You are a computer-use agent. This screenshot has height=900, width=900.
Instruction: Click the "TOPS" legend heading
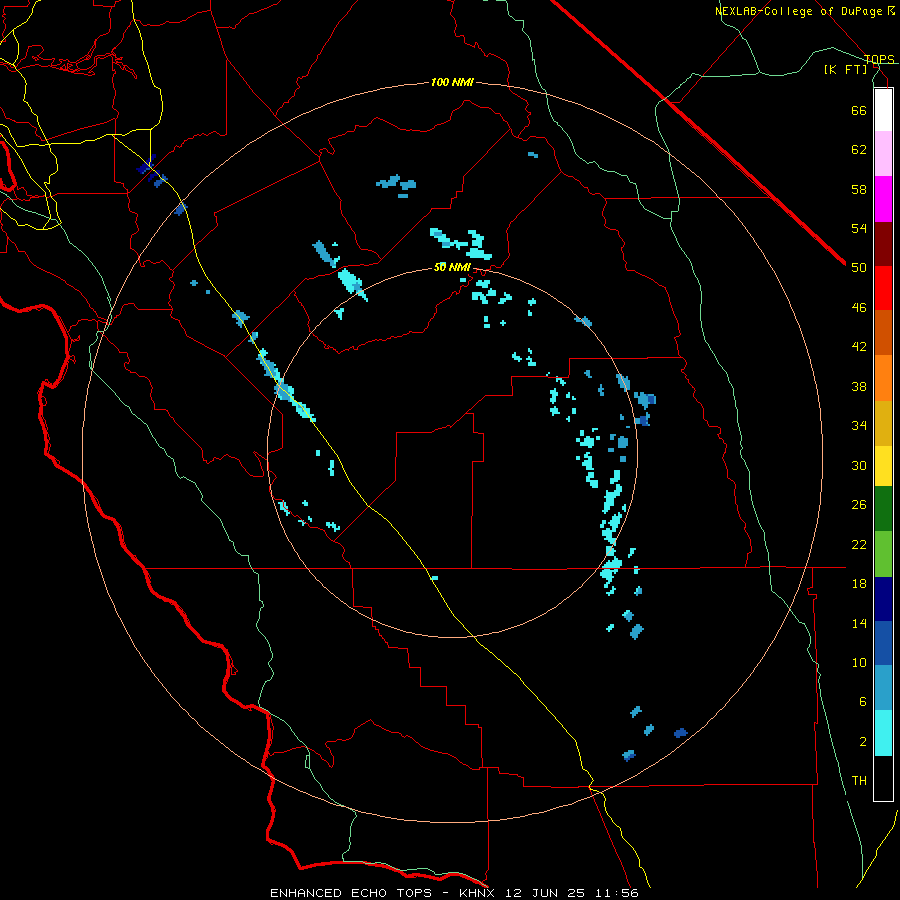point(879,59)
